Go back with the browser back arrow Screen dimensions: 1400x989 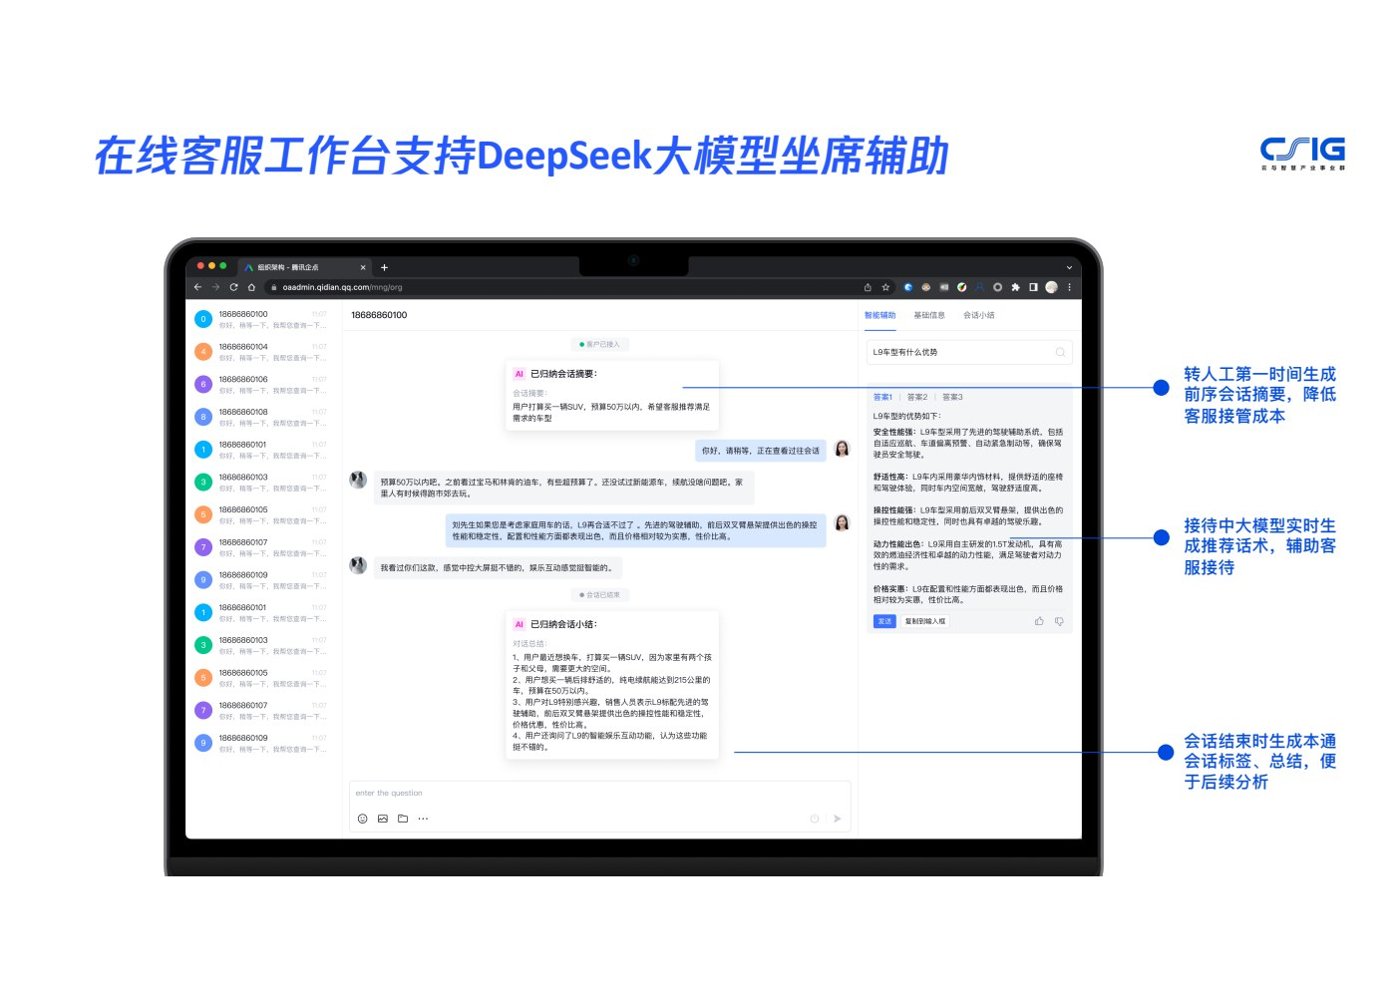pos(198,287)
